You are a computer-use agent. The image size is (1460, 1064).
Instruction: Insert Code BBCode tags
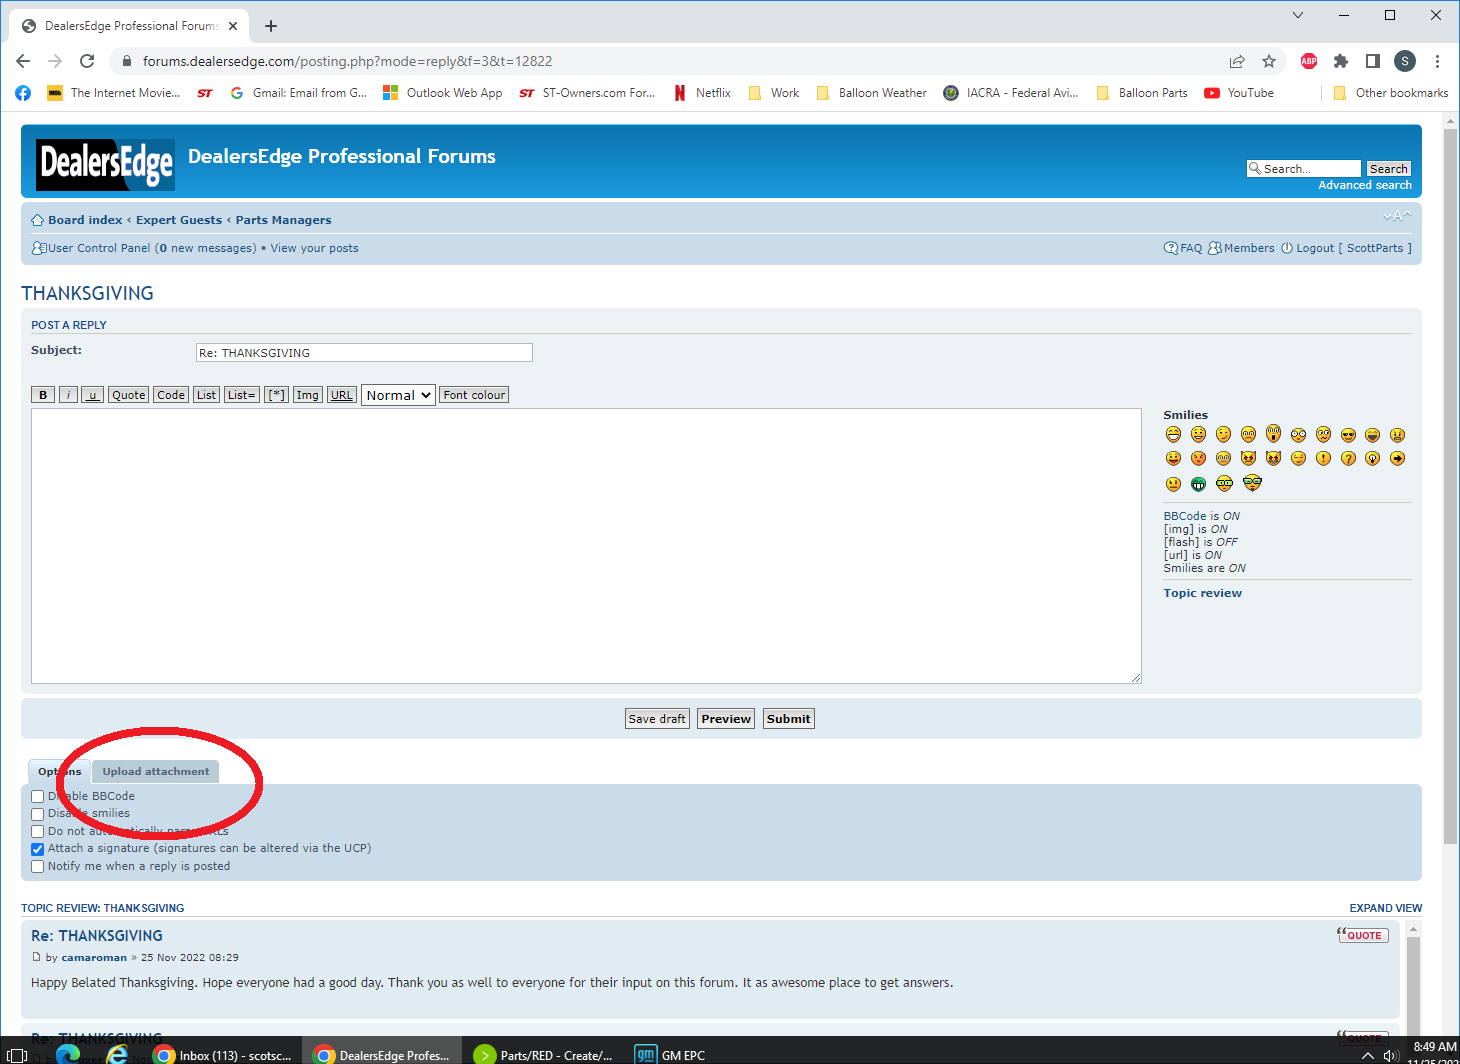pyautogui.click(x=171, y=395)
